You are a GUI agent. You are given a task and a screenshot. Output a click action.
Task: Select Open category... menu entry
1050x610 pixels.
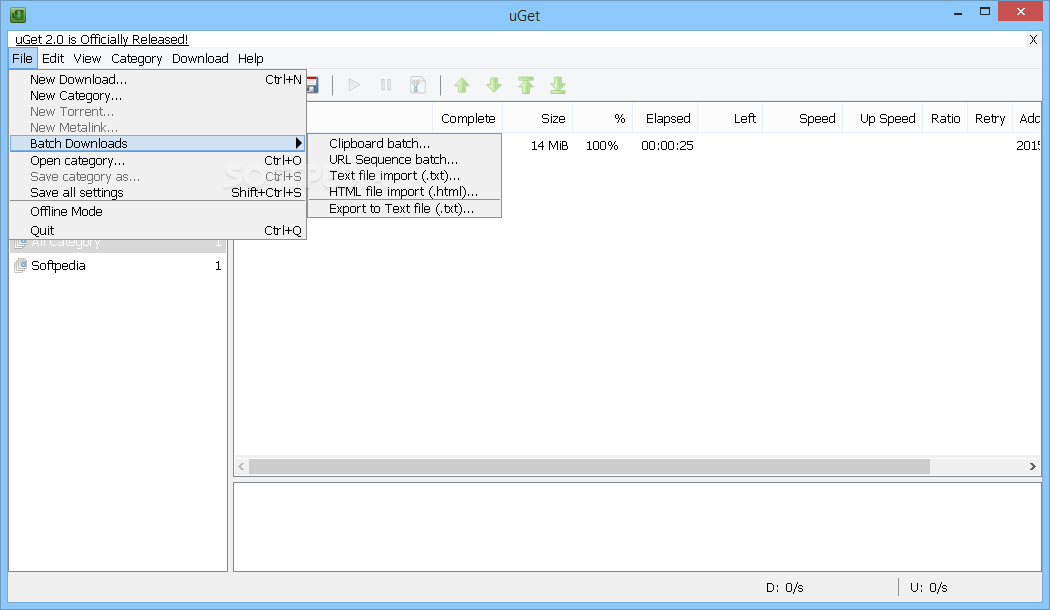coord(158,161)
